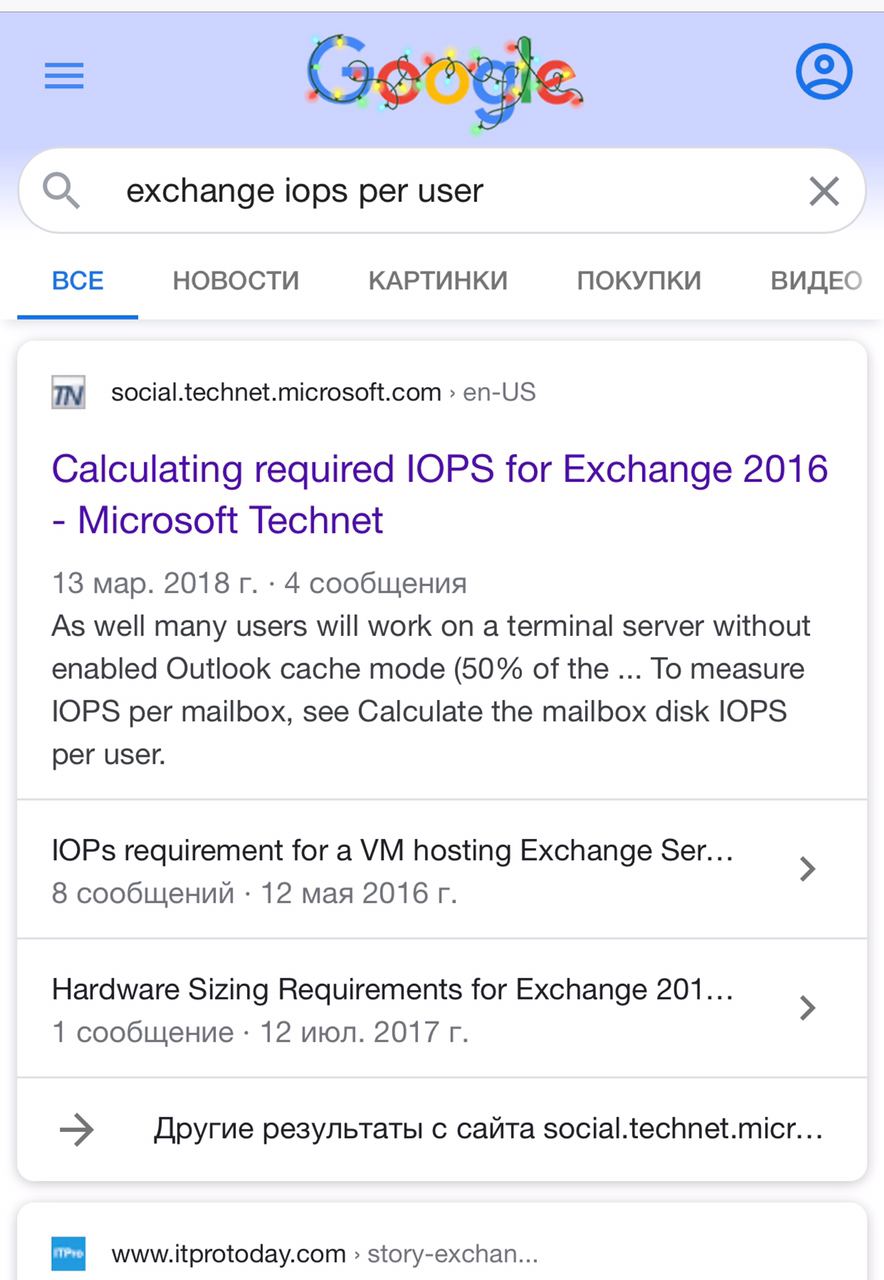Switch to the КАРТИНКИ tab
This screenshot has height=1280, width=884.
click(438, 281)
